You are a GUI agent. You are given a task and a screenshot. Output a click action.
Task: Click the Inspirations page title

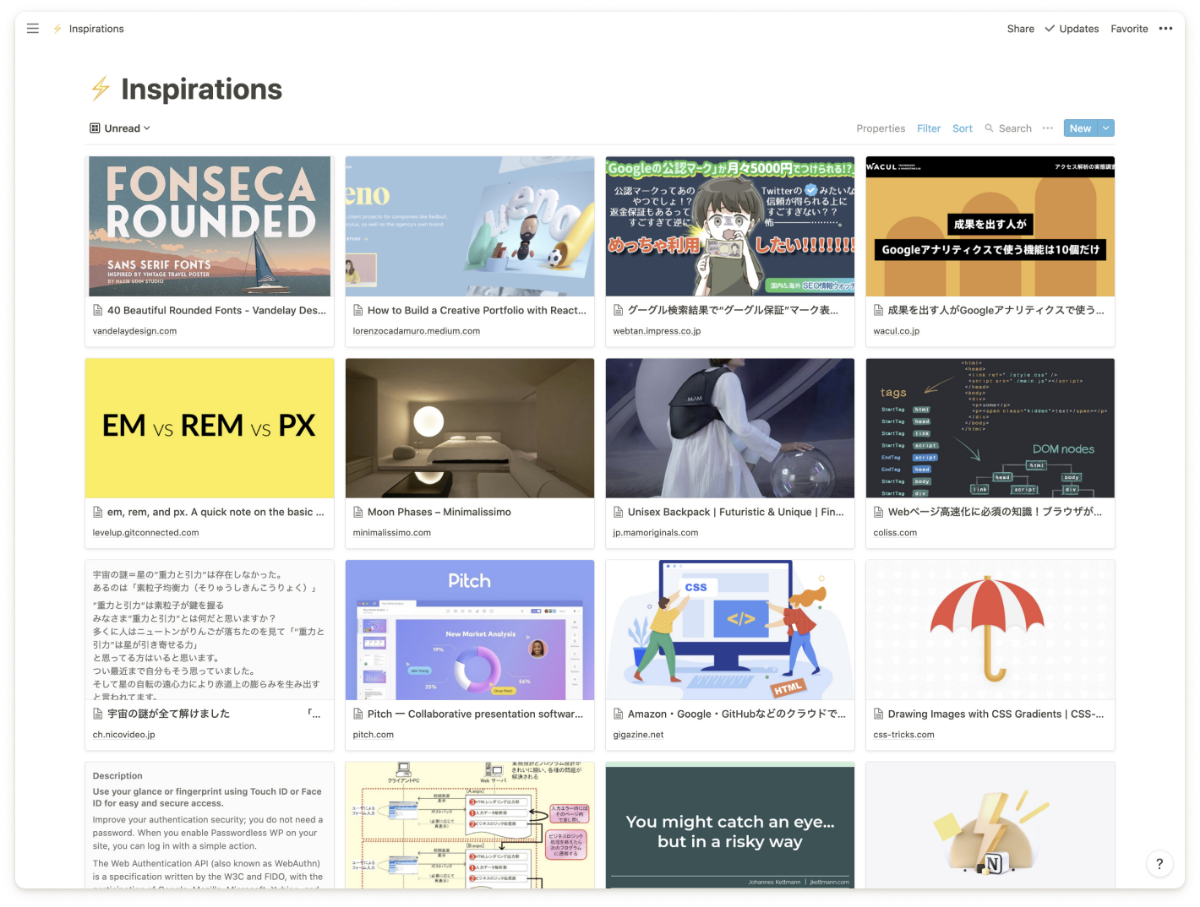201,89
